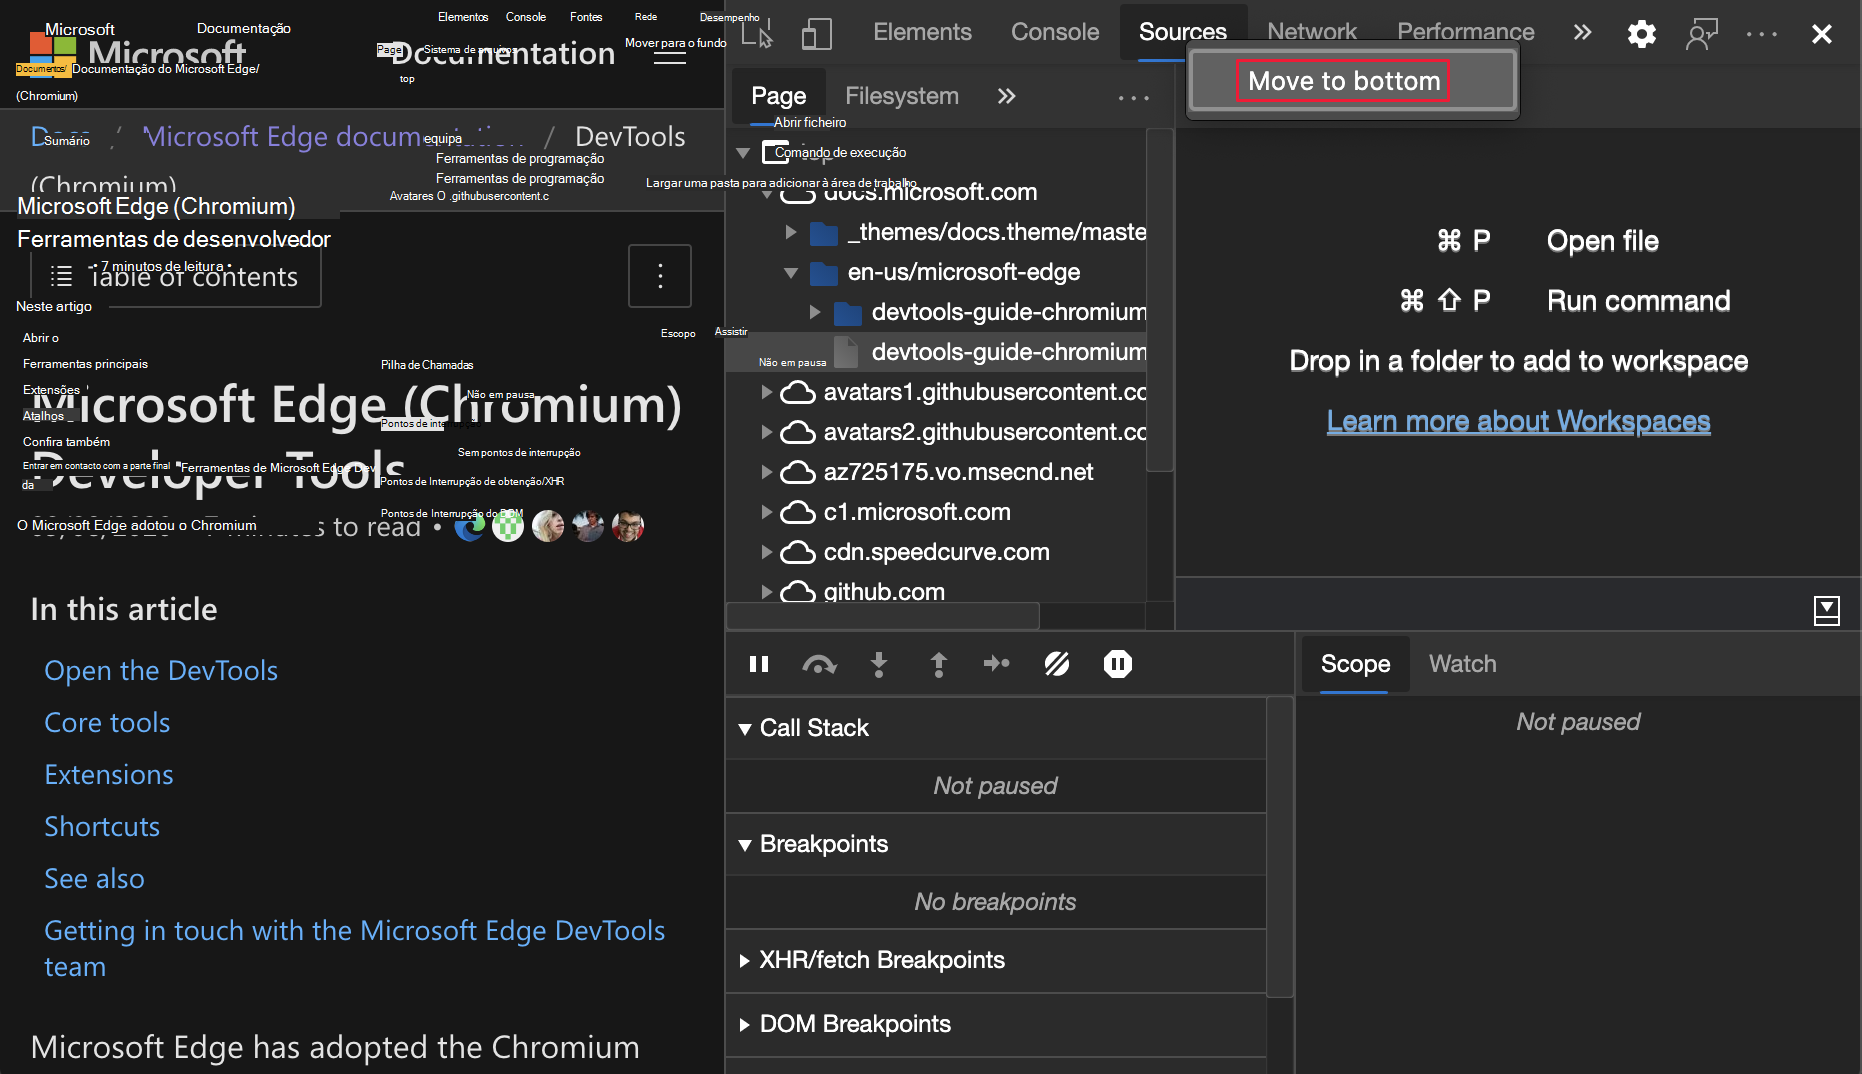
Task: Expand c1.microsoft.com domain
Action: (x=767, y=512)
